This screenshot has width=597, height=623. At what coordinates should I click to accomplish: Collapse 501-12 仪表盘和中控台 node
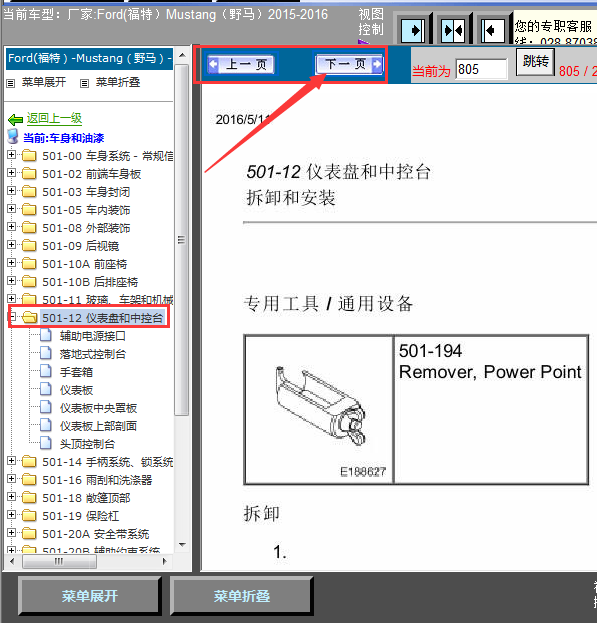(x=12, y=317)
